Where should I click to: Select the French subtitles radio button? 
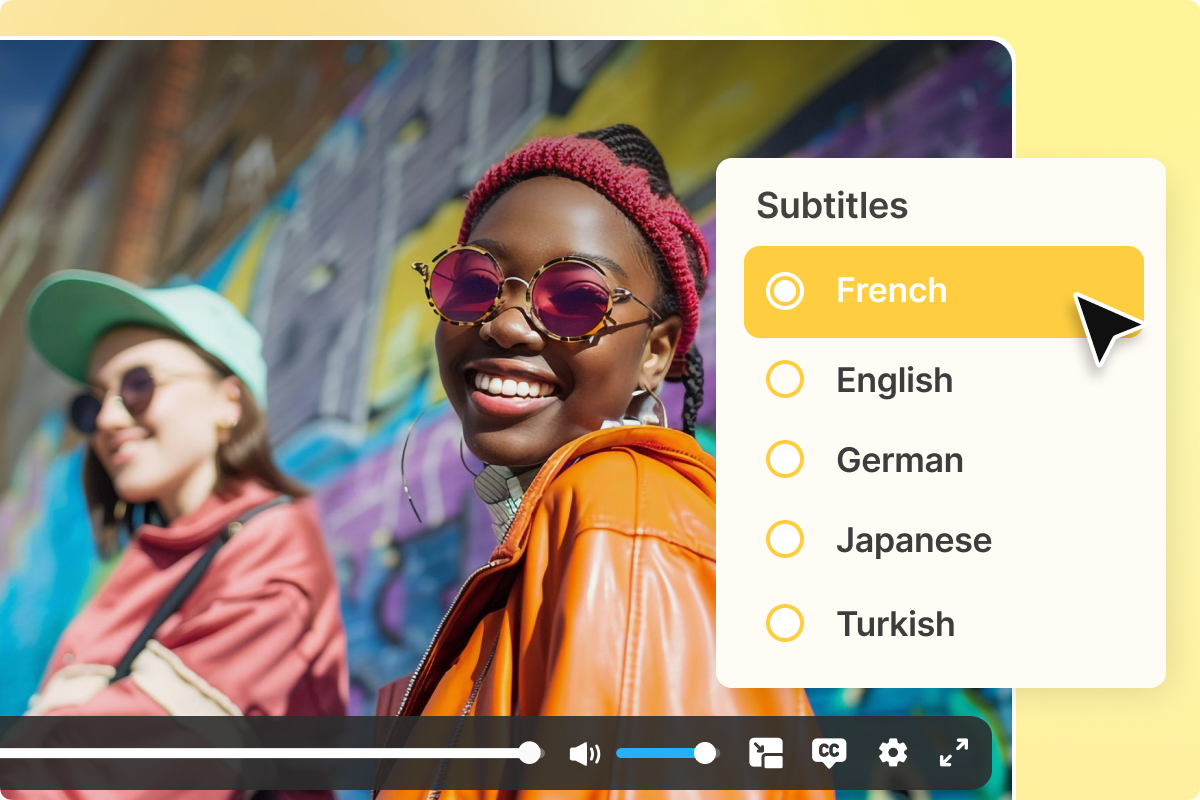785,291
